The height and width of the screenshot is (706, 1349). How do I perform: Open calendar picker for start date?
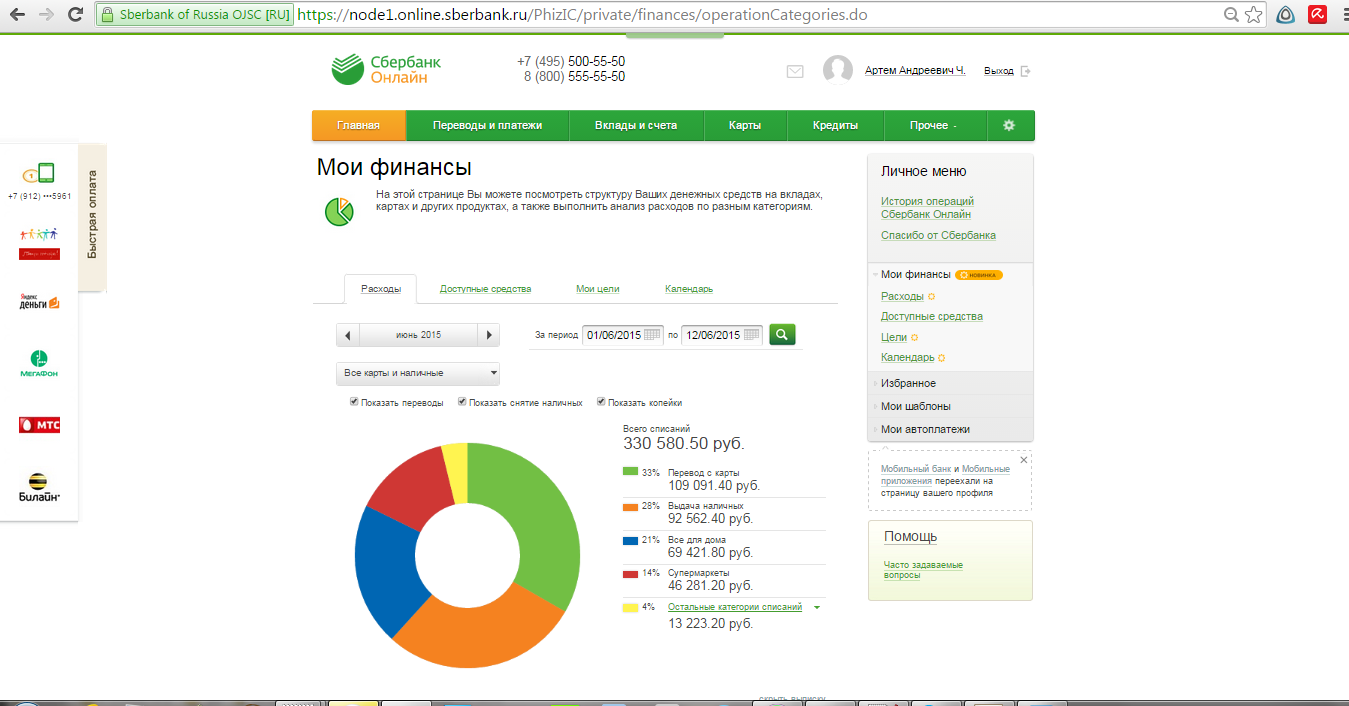[x=652, y=335]
